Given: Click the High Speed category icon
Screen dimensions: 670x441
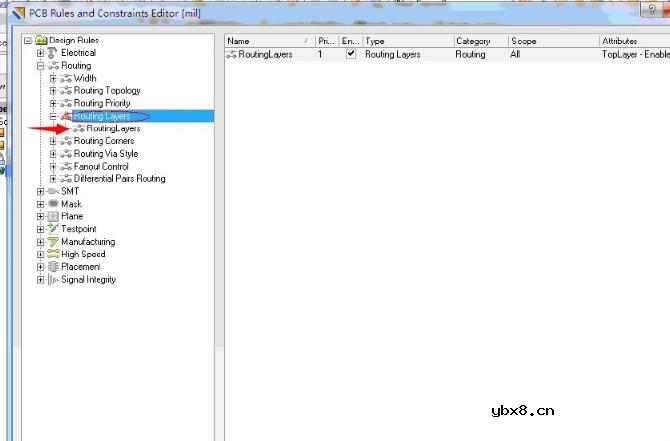Looking at the screenshot, I should click(53, 254).
